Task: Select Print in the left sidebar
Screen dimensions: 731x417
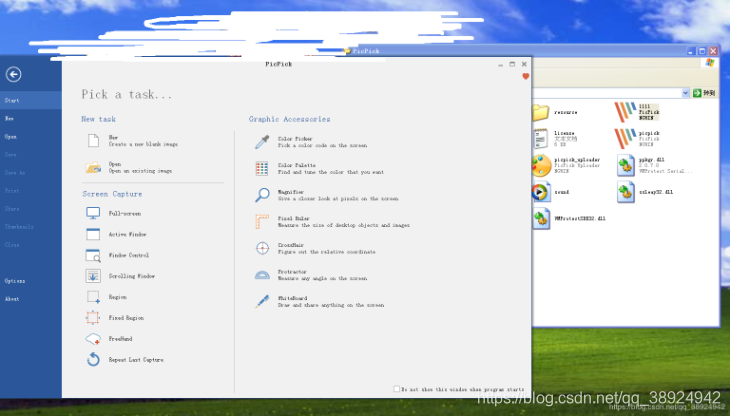Action: [x=31, y=191]
